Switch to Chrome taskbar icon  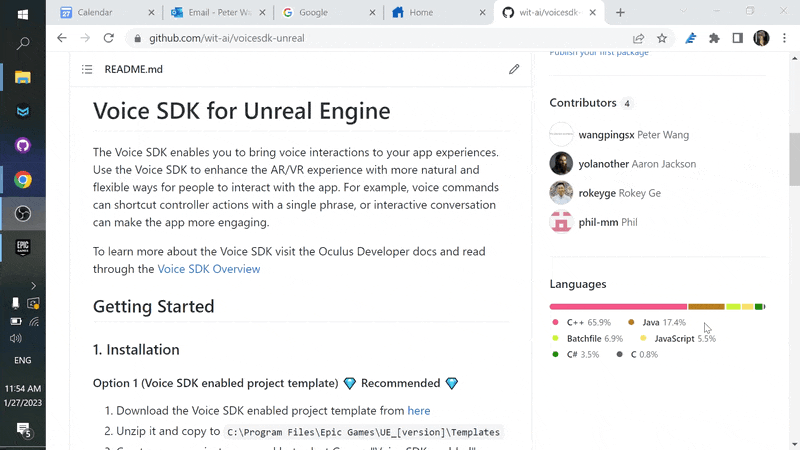click(22, 180)
